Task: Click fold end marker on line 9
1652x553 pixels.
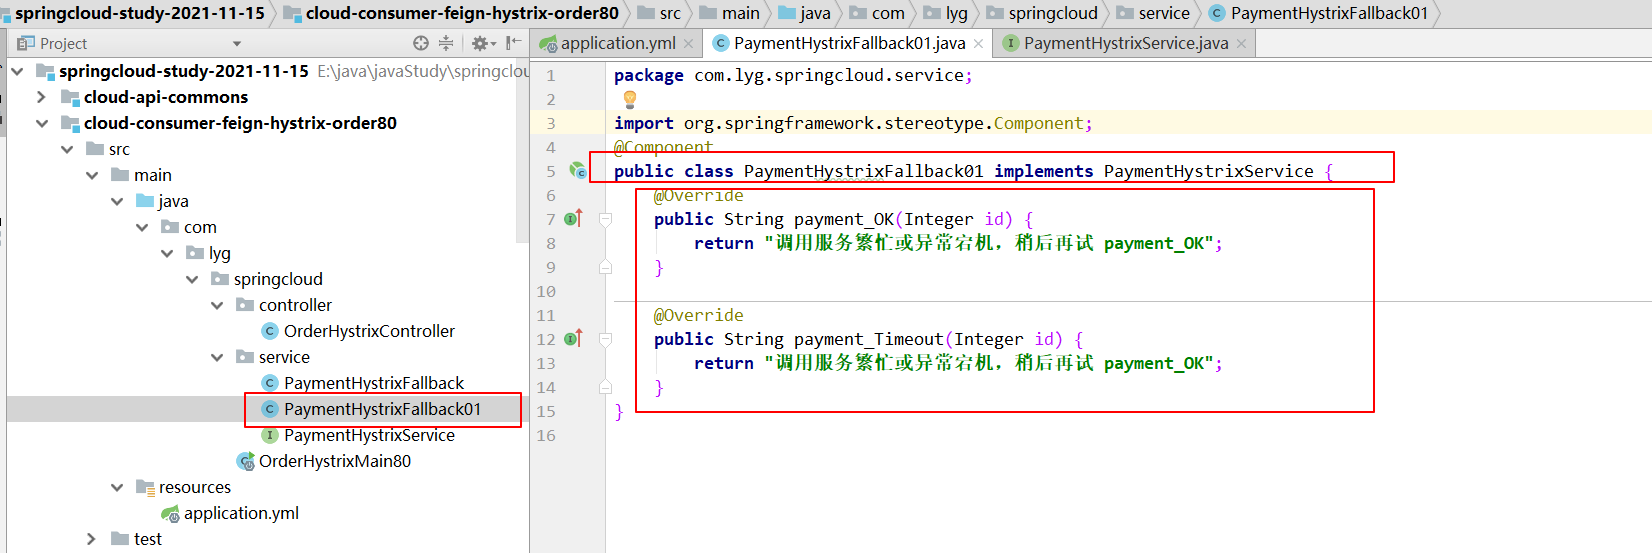Action: coord(605,267)
